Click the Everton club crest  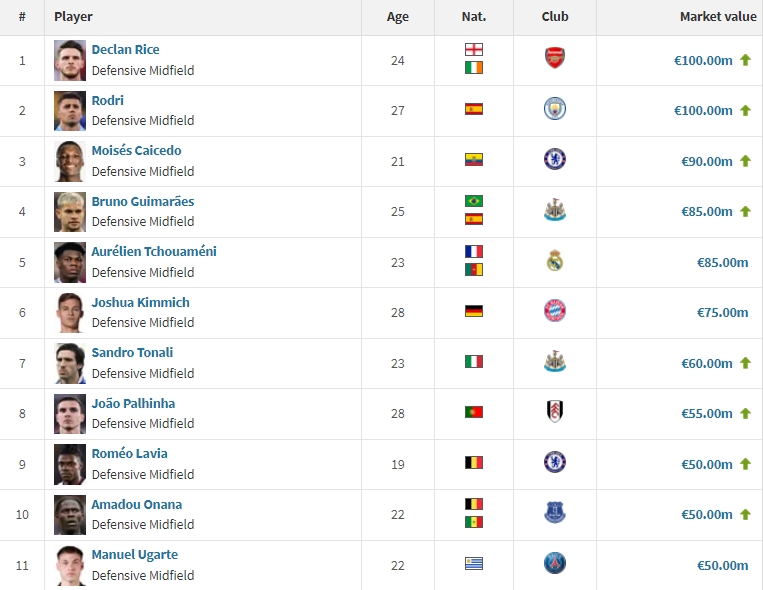(x=555, y=513)
